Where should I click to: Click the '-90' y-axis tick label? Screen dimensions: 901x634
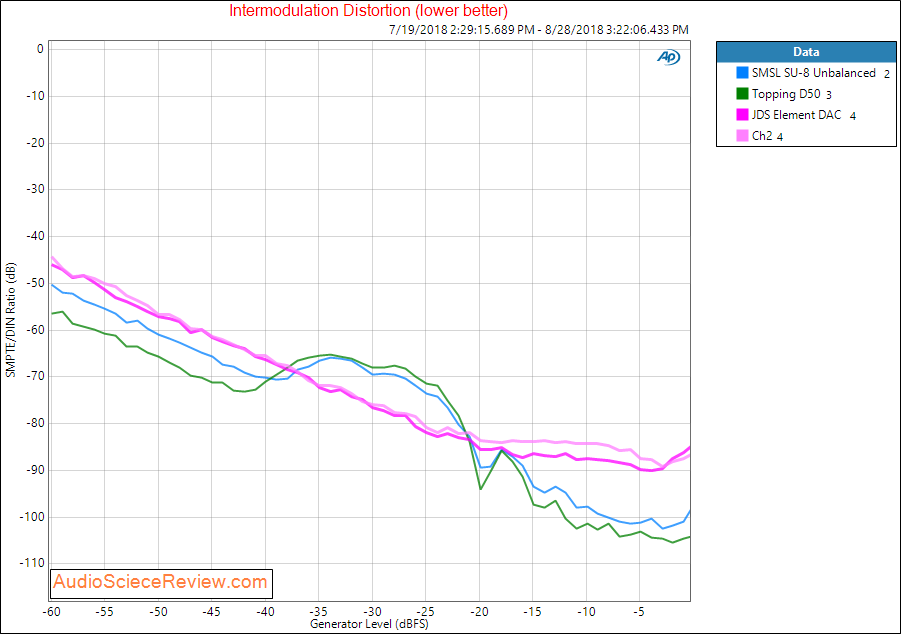click(35, 470)
